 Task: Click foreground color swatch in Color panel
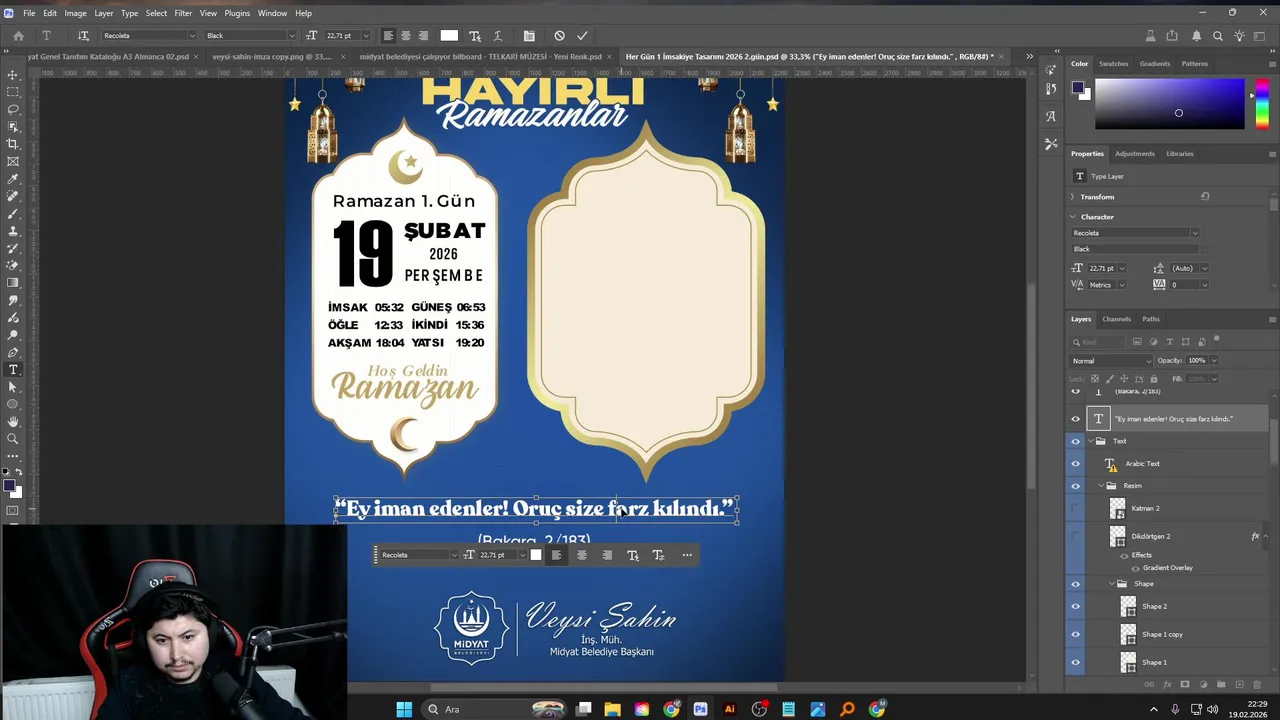[1077, 87]
